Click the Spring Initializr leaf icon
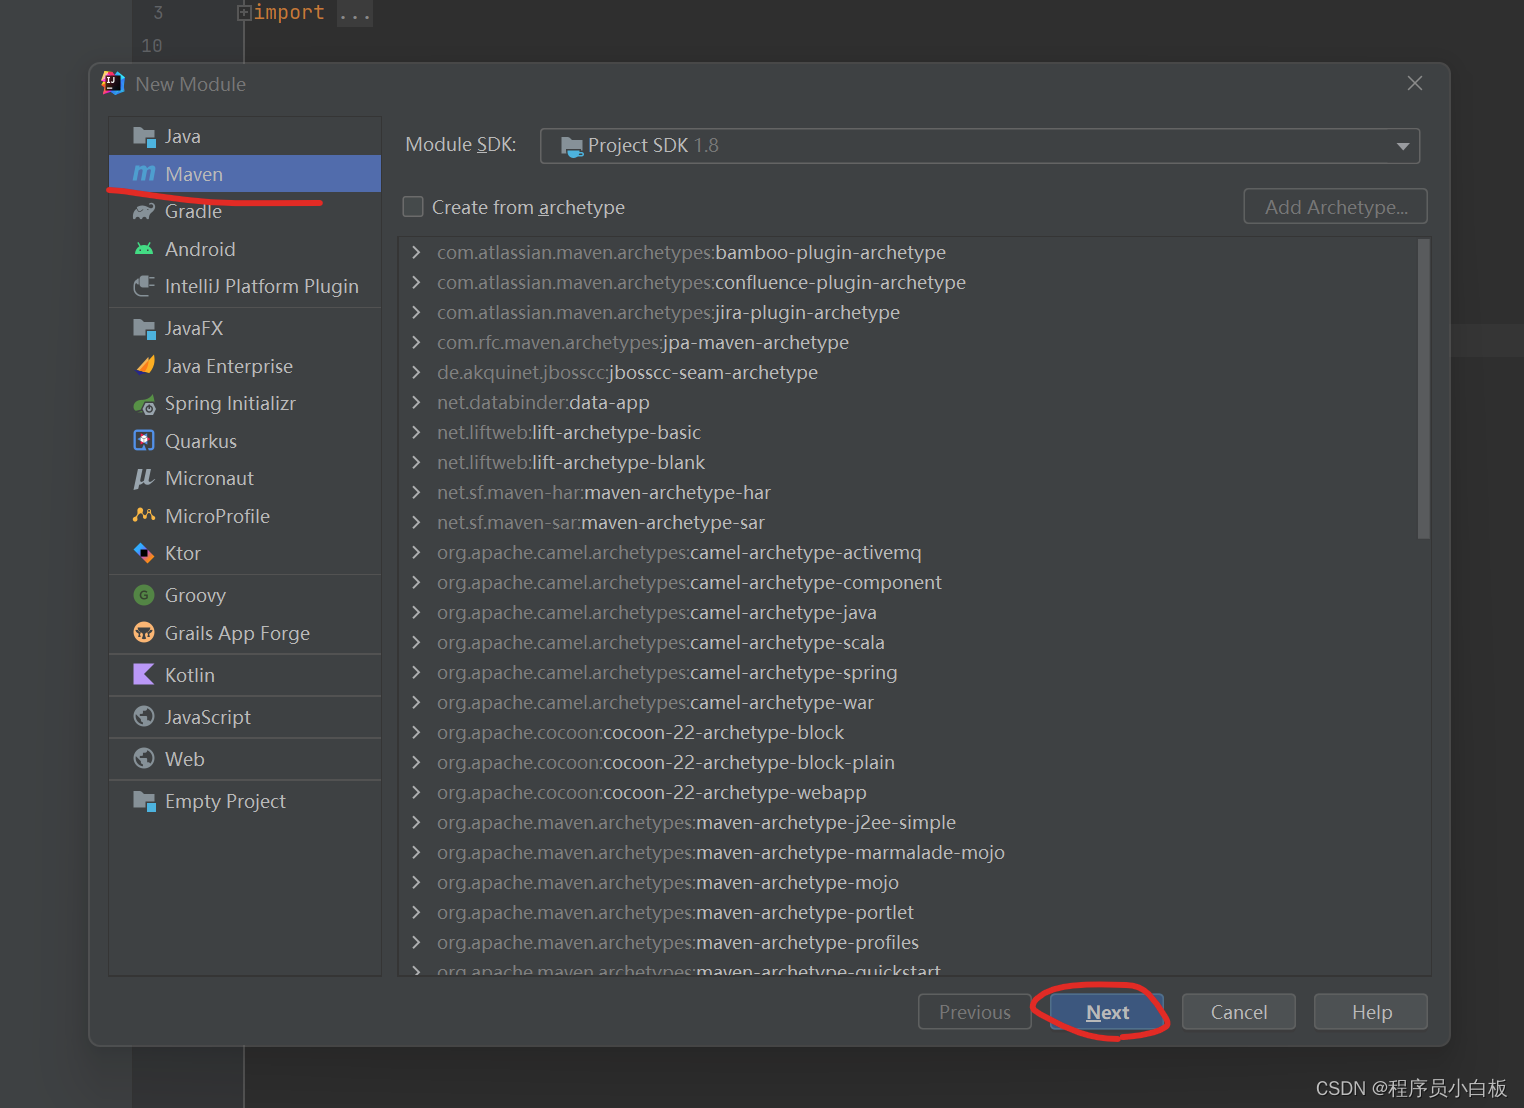This screenshot has height=1108, width=1524. pyautogui.click(x=144, y=404)
